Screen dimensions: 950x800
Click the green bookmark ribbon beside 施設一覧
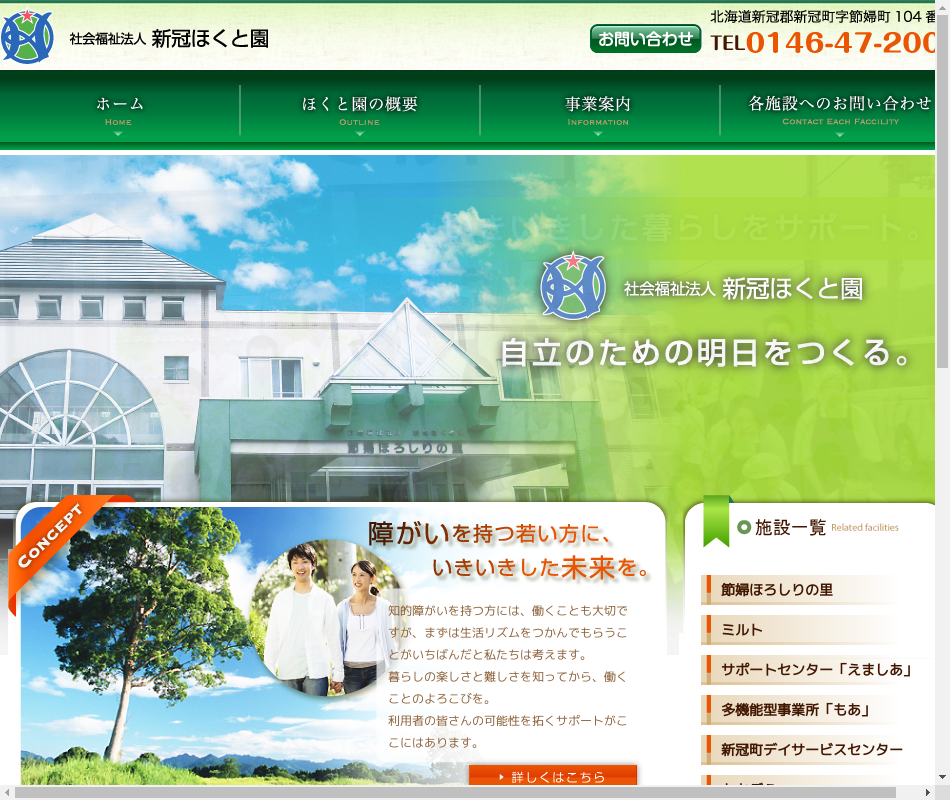tap(716, 522)
